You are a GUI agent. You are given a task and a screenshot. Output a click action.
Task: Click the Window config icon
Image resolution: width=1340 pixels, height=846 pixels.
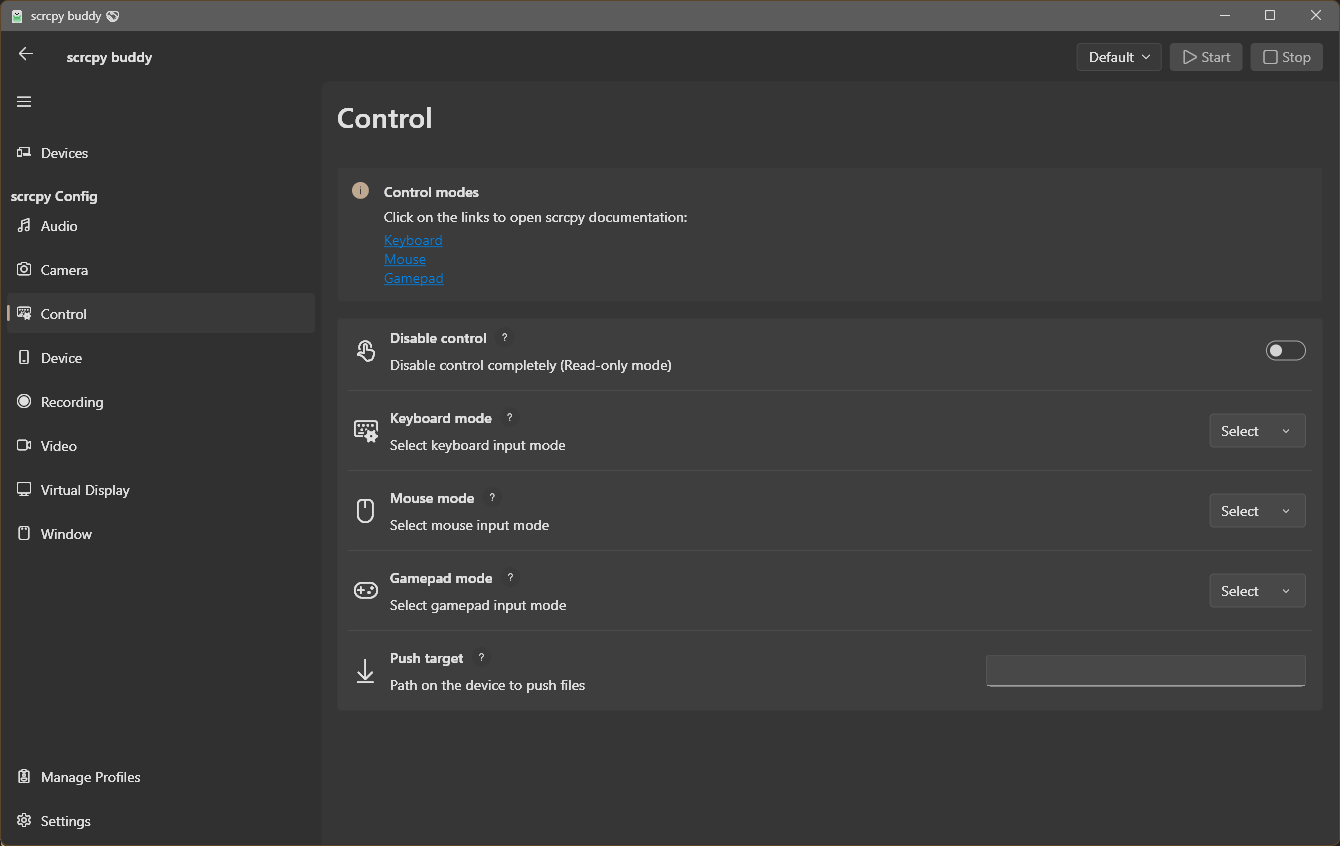(x=22, y=533)
